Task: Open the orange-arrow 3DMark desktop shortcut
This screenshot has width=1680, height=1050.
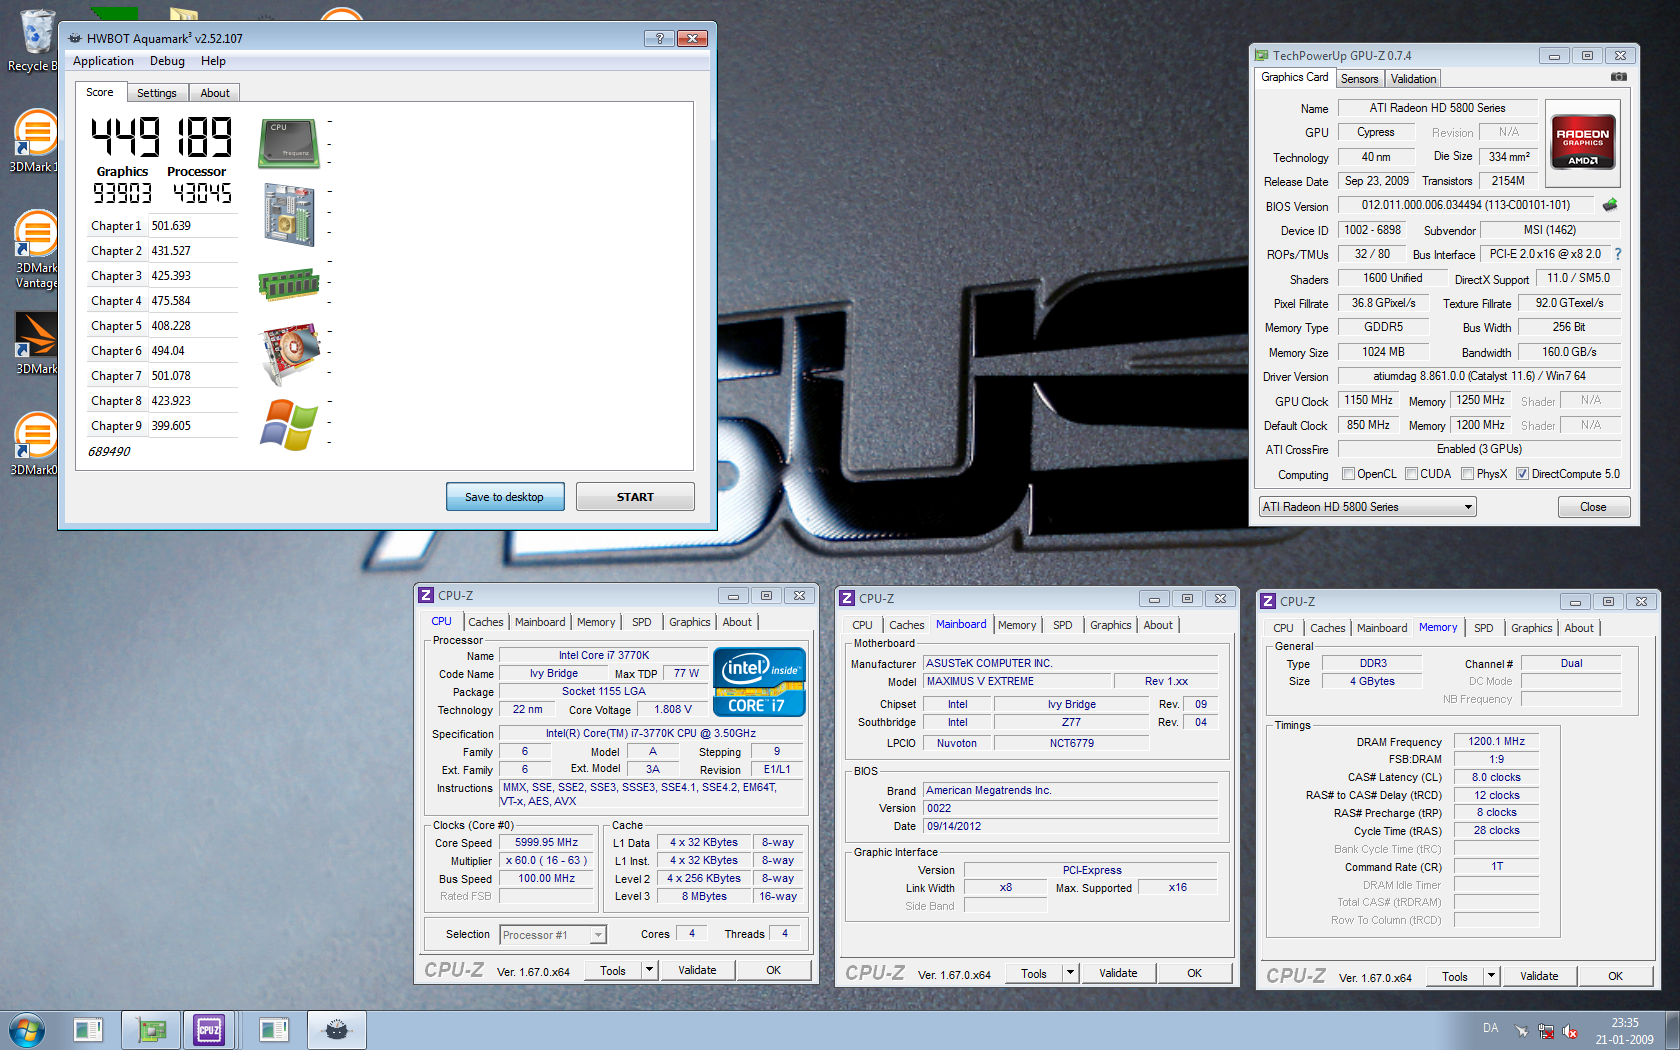Action: [x=36, y=343]
